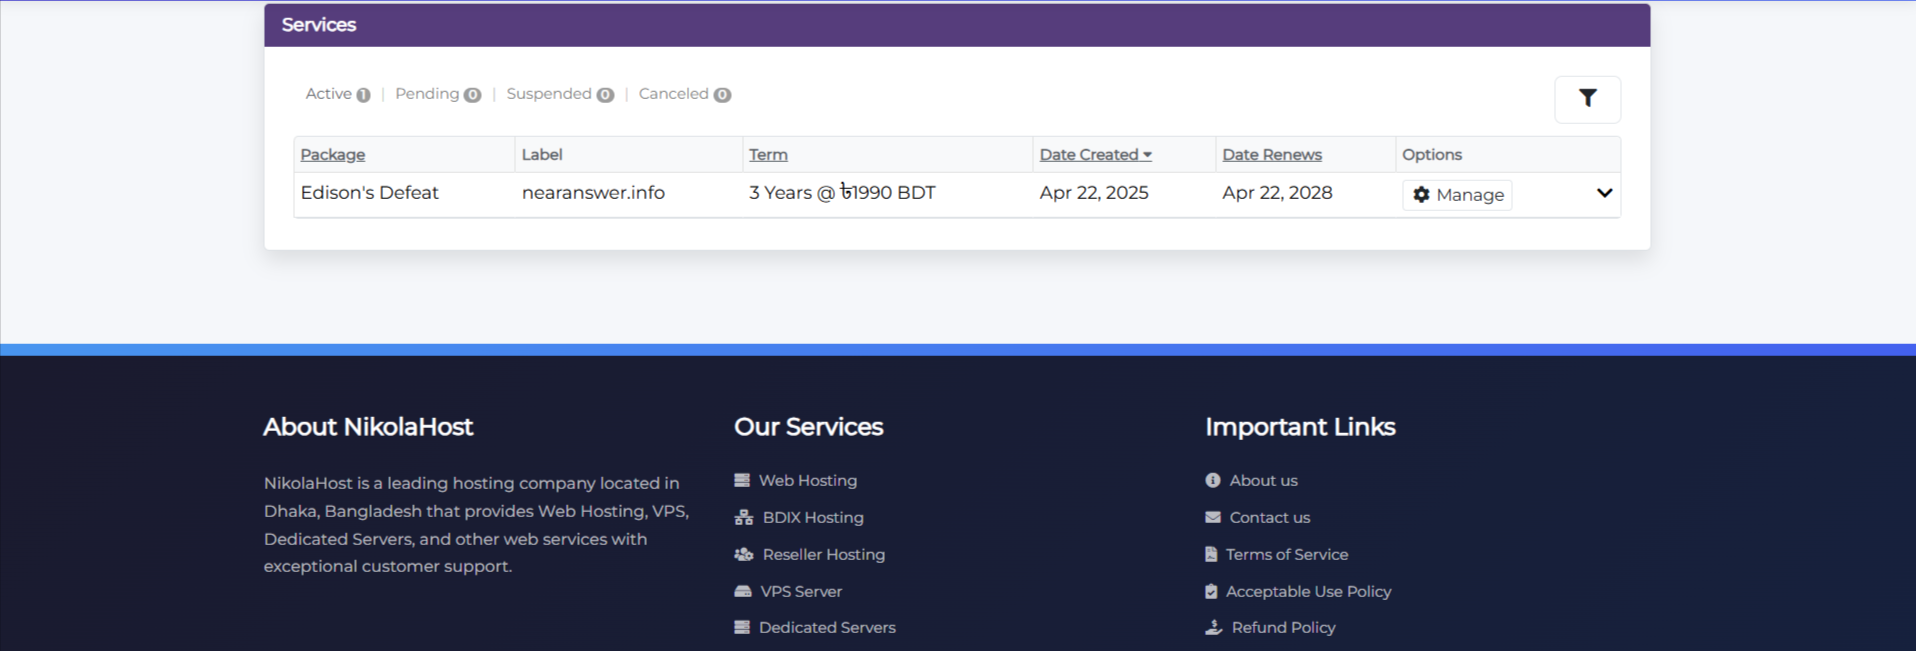This screenshot has width=1916, height=651.
Task: Click the About us info icon
Action: click(x=1213, y=481)
